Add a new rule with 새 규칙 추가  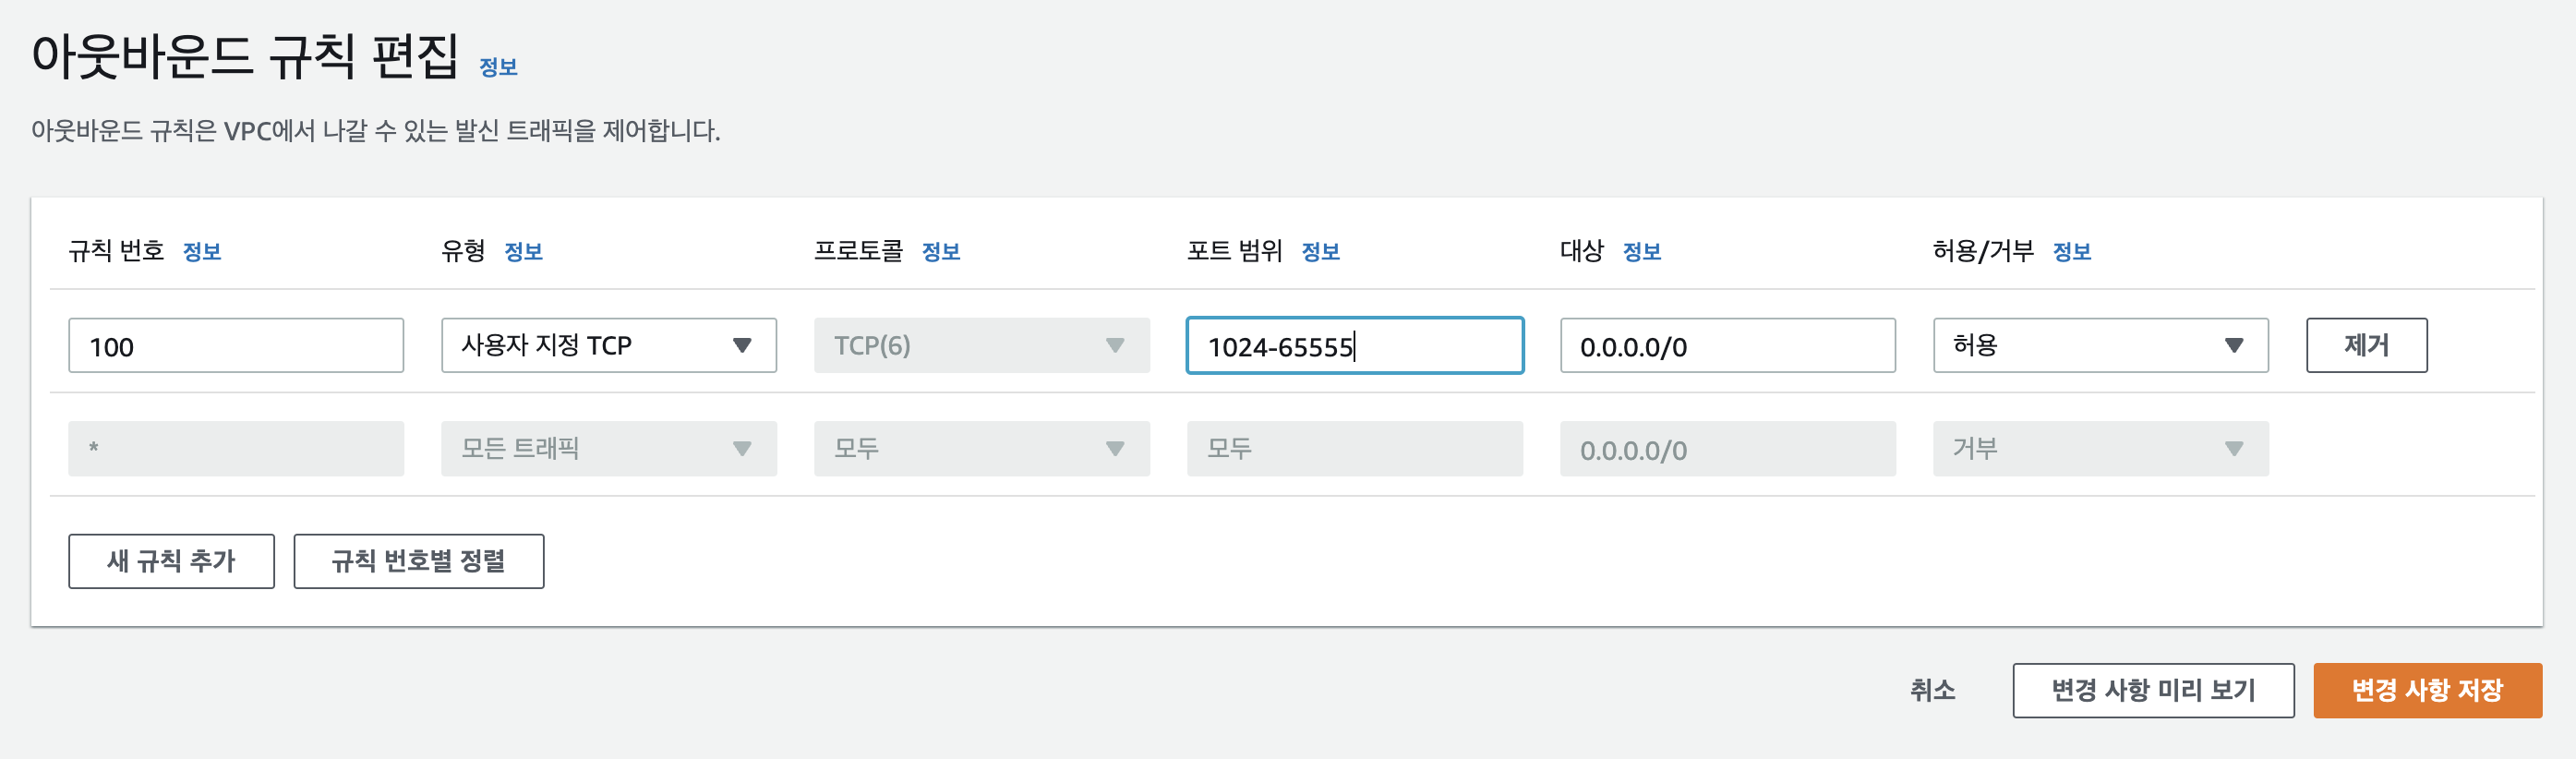click(171, 562)
